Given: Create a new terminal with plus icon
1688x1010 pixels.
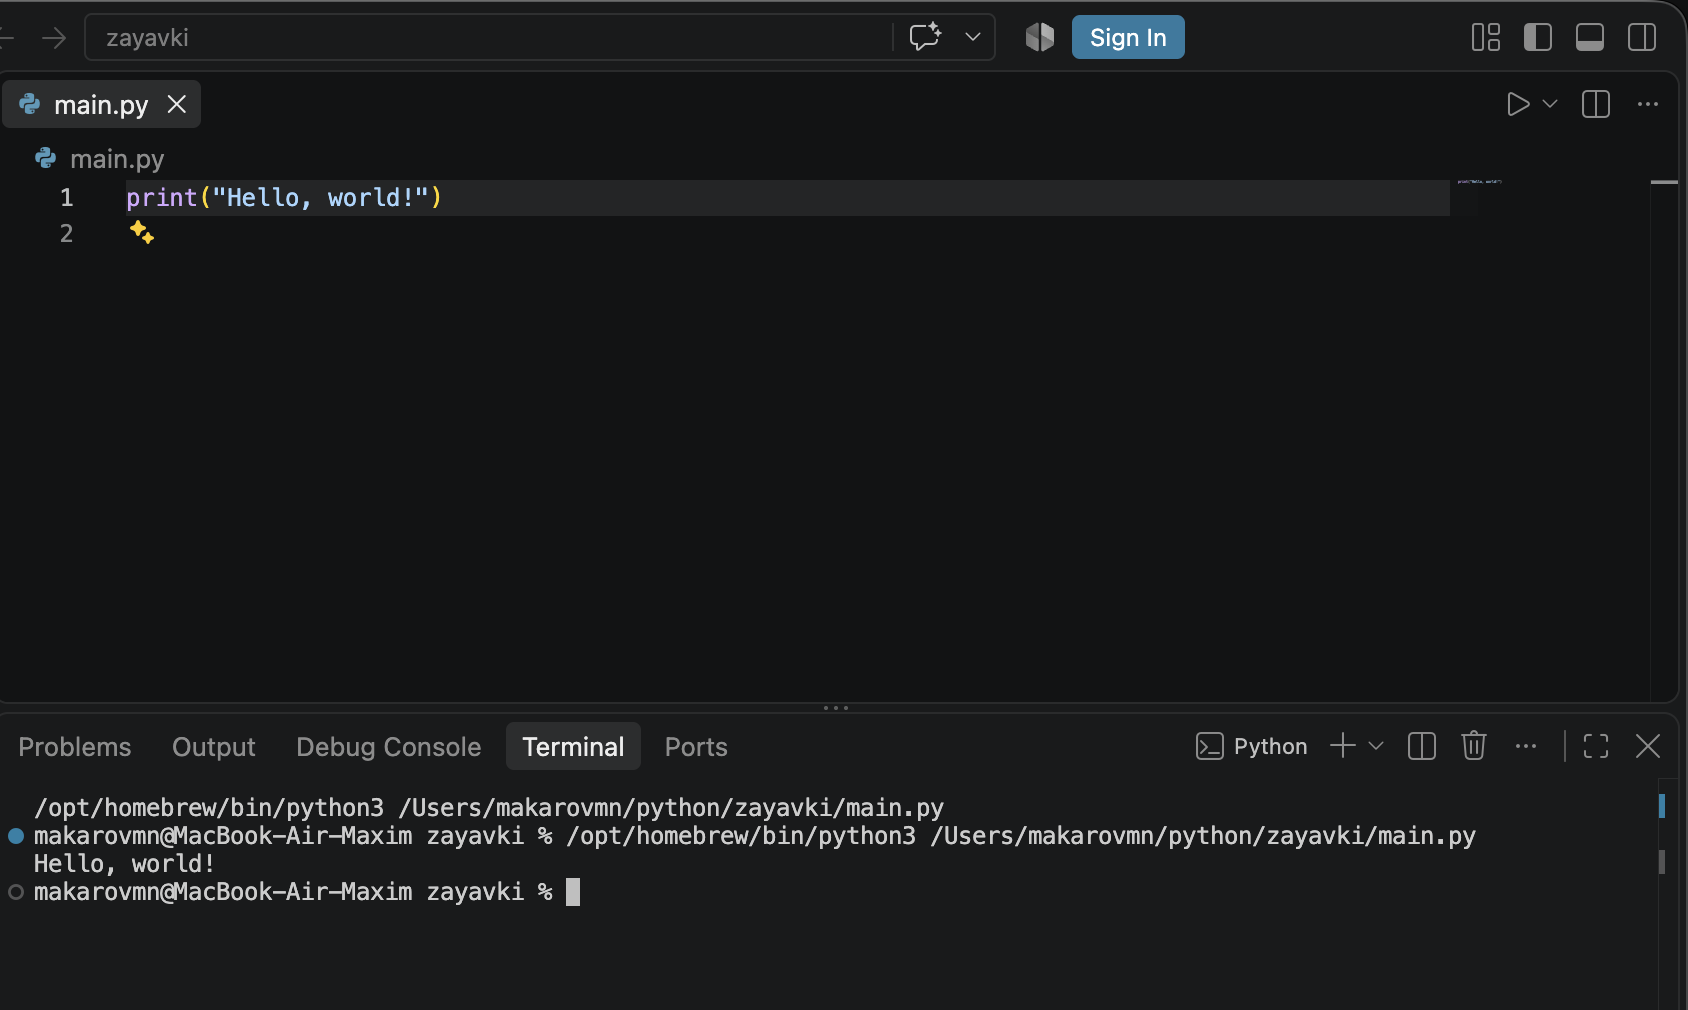Looking at the screenshot, I should click(1343, 746).
